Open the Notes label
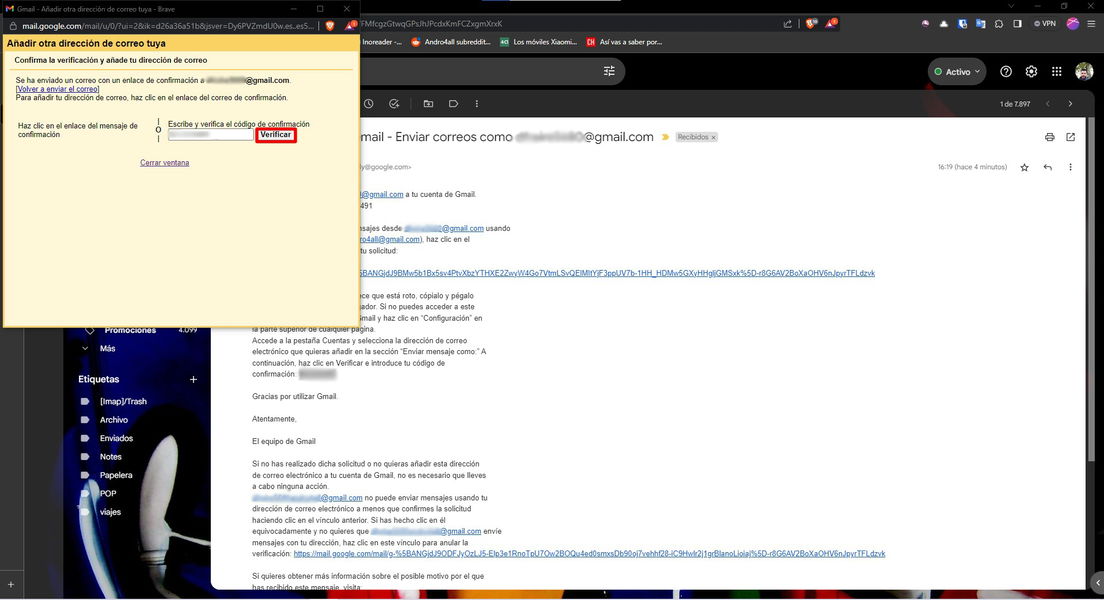Image resolution: width=1104 pixels, height=600 pixels. (111, 456)
